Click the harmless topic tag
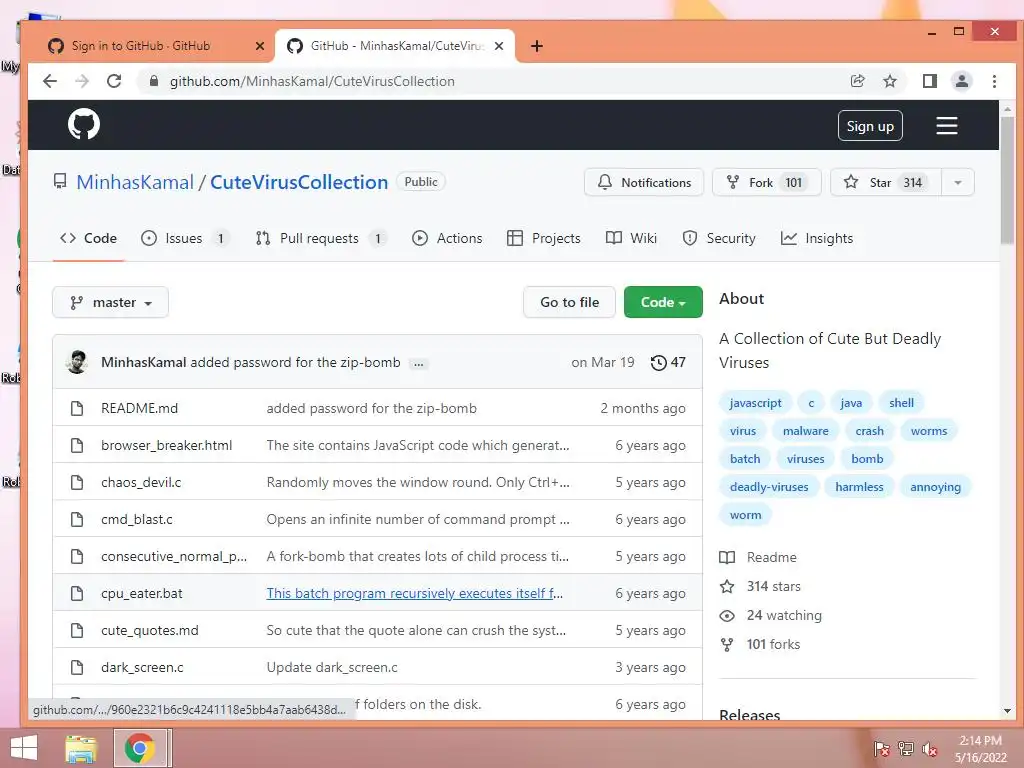The height and width of the screenshot is (768, 1024). 859,487
